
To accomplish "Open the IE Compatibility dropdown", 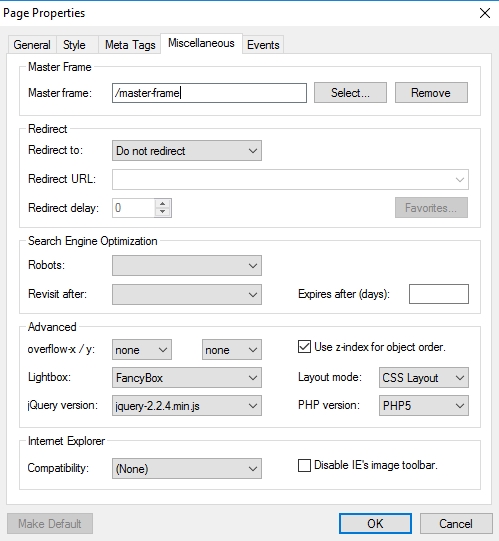I will point(187,469).
